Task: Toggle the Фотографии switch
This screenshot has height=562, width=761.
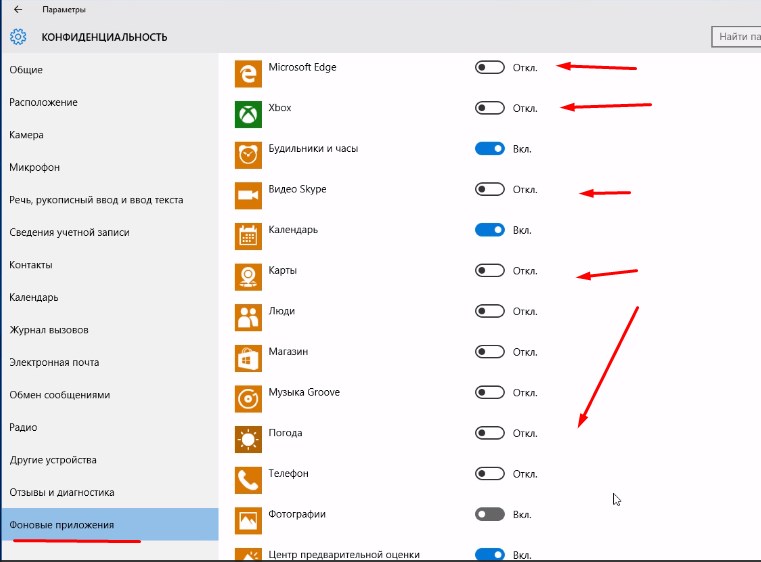Action: coord(490,514)
